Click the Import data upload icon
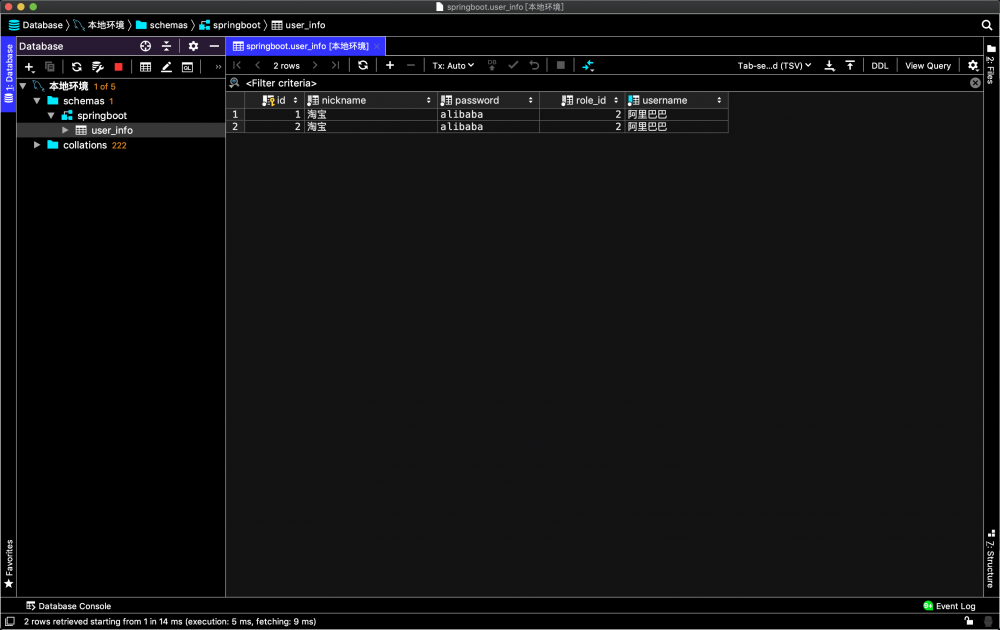The height and width of the screenshot is (630, 1000). tap(850, 65)
